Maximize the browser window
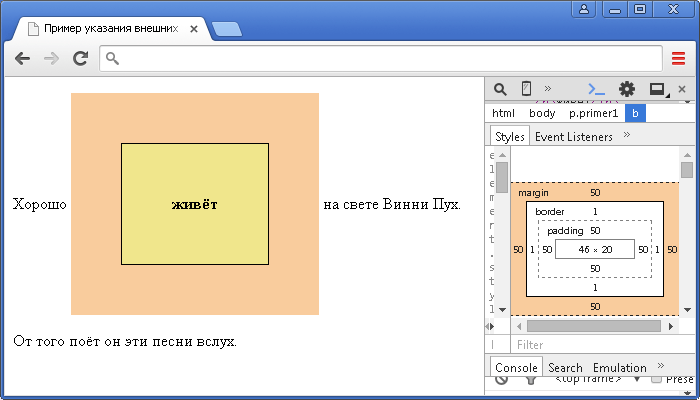 coord(640,9)
